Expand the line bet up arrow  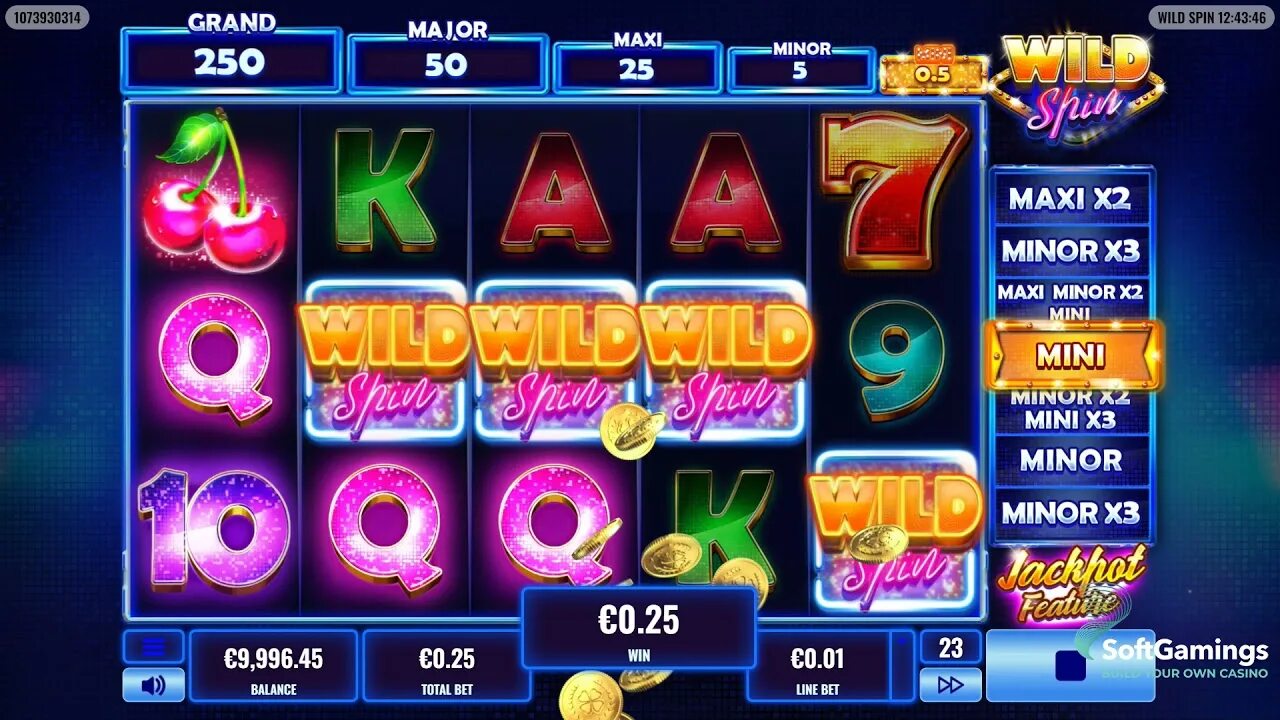coord(903,640)
